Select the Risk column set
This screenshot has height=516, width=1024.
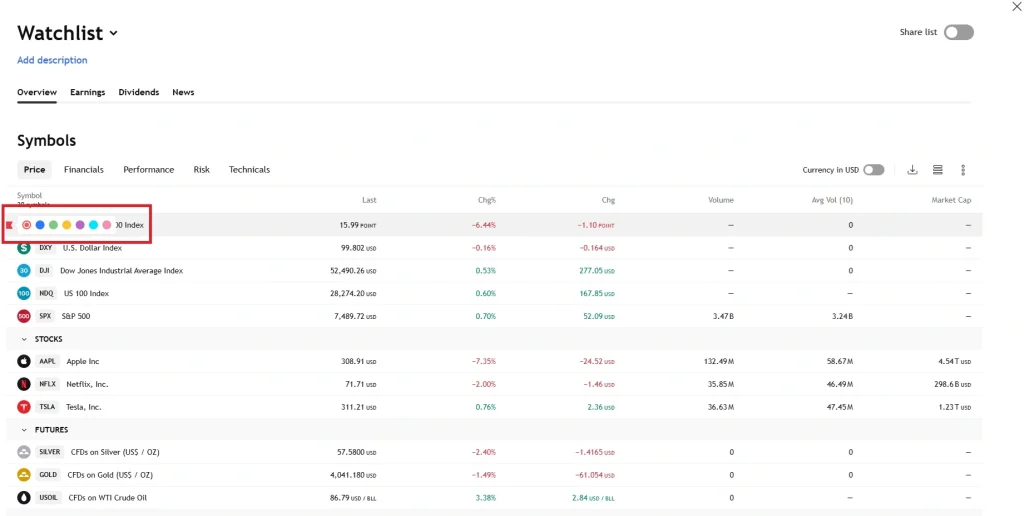click(202, 170)
